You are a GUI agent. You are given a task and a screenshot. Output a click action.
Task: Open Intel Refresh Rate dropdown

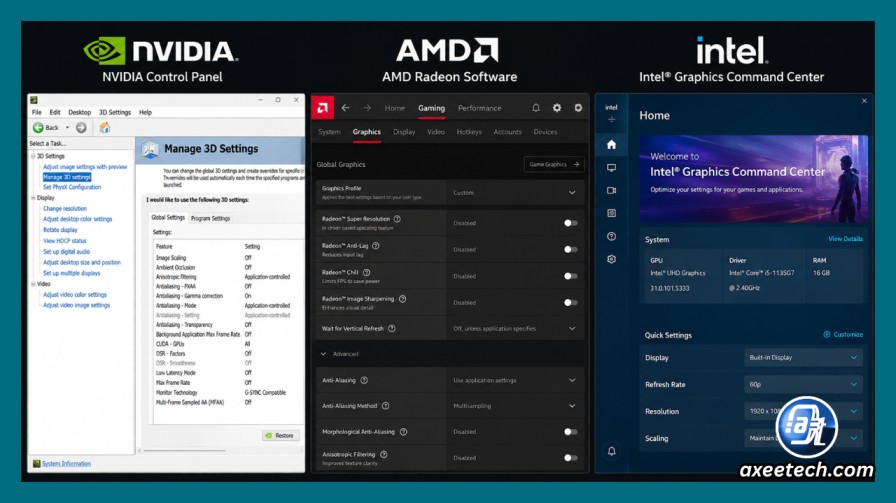(x=803, y=385)
